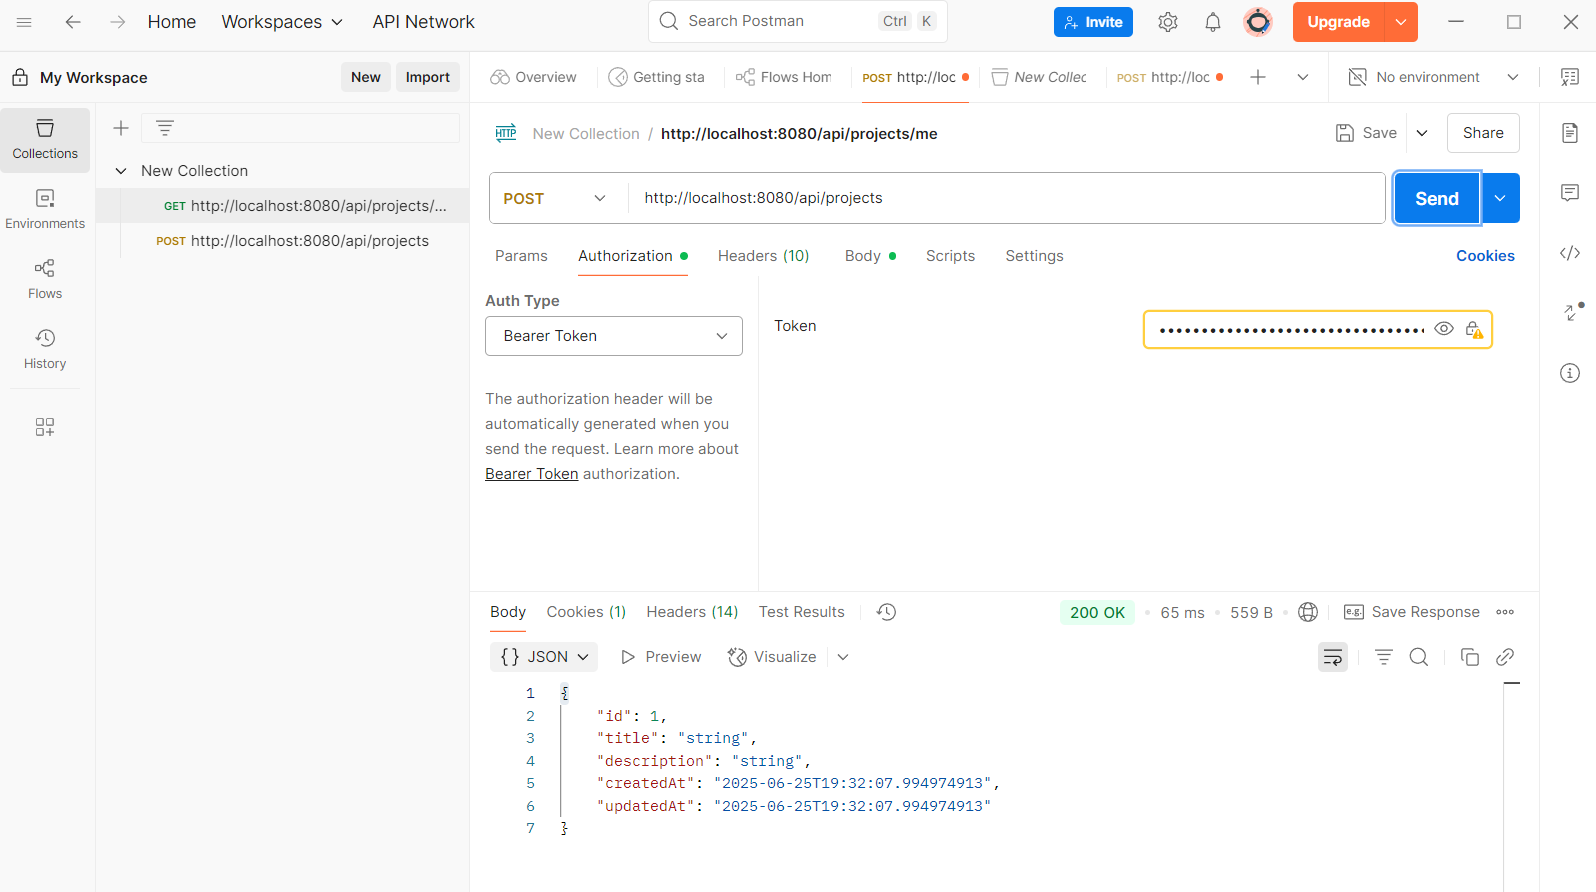This screenshot has width=1596, height=892.
Task: Click the collections filter icon
Action: coord(165,128)
